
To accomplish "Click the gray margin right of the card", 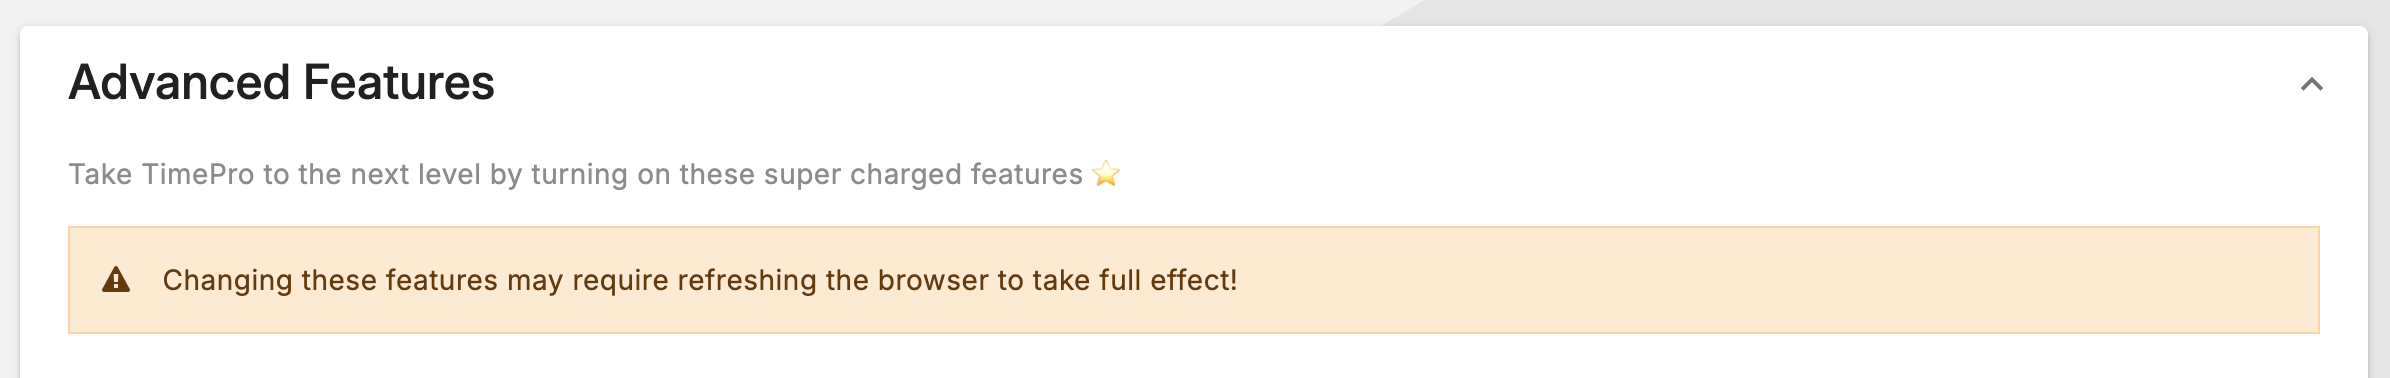I will tap(2379, 200).
